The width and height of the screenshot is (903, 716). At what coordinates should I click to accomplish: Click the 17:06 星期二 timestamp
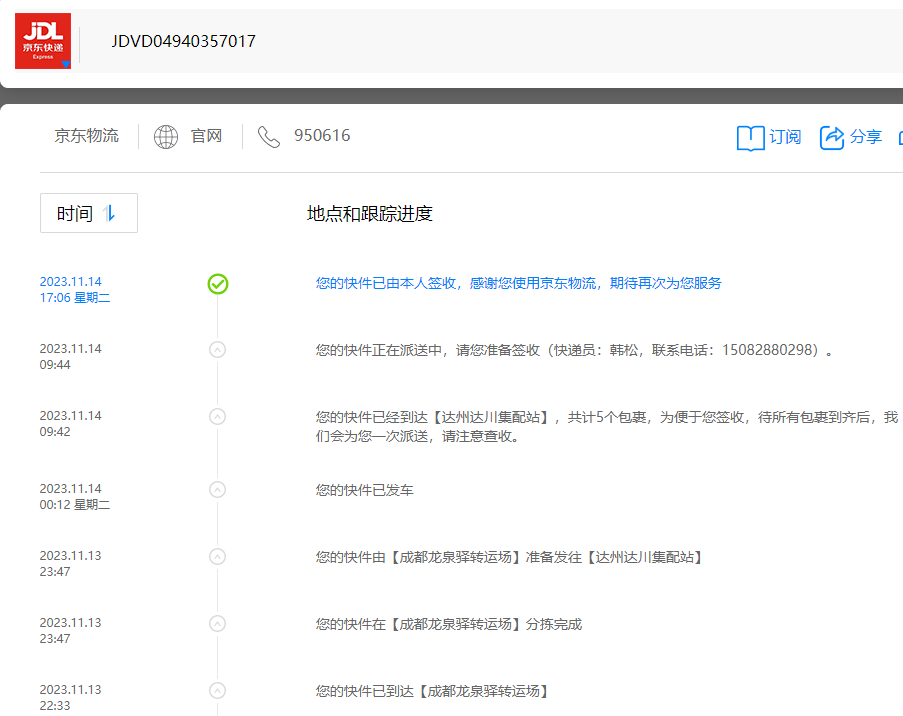point(74,298)
